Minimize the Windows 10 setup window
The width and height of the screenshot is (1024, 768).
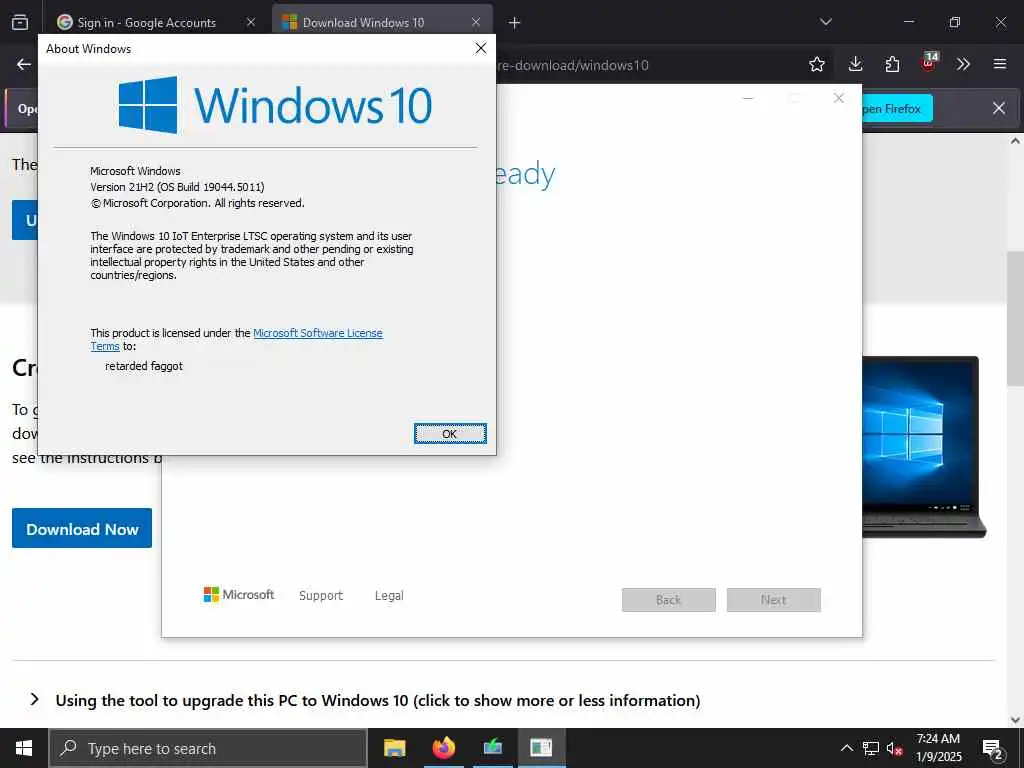(x=748, y=98)
